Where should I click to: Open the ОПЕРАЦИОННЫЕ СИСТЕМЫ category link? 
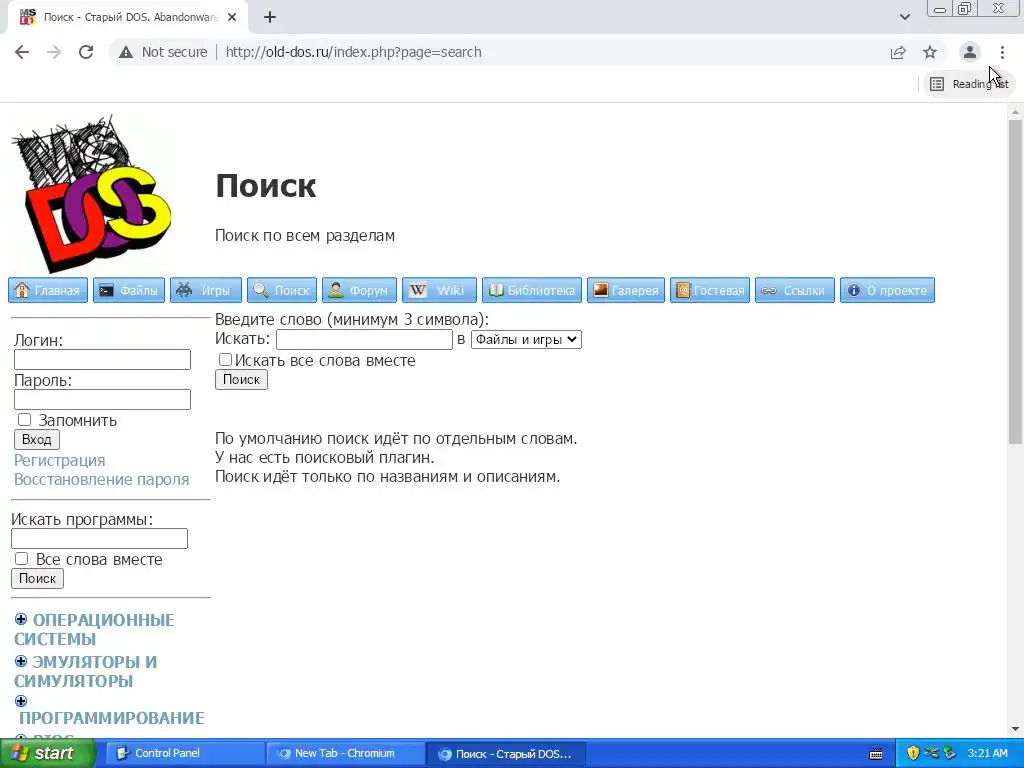94,630
